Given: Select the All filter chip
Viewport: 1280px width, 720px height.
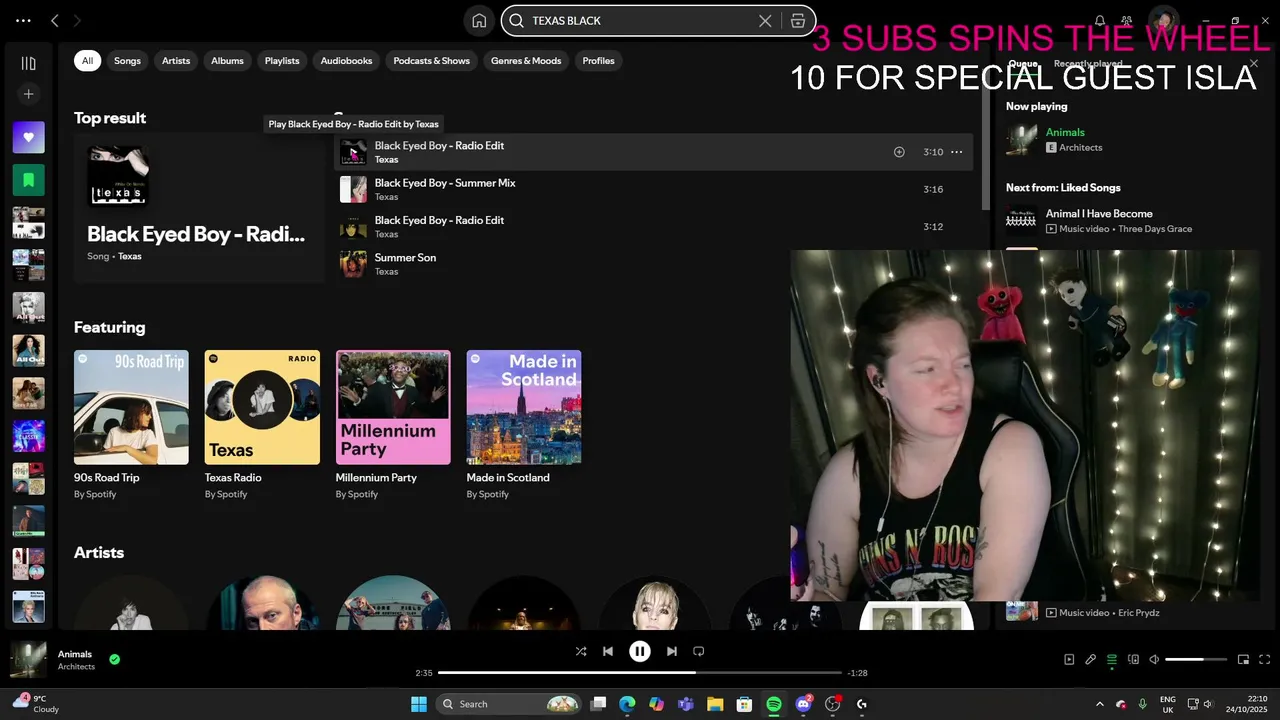Looking at the screenshot, I should pos(87,61).
